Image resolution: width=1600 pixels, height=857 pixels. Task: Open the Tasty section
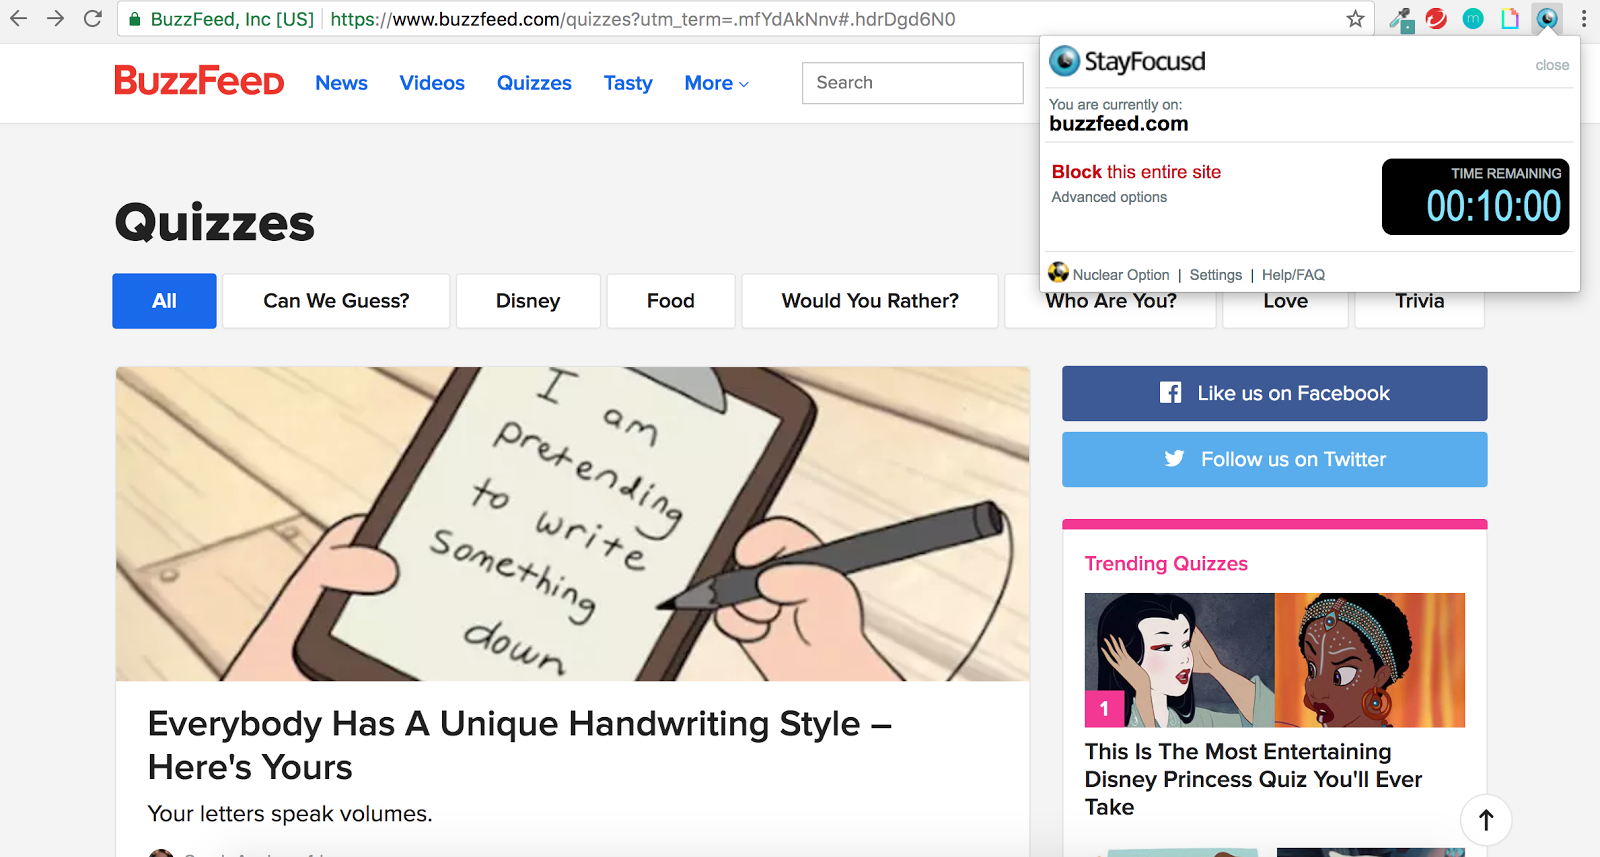click(628, 83)
